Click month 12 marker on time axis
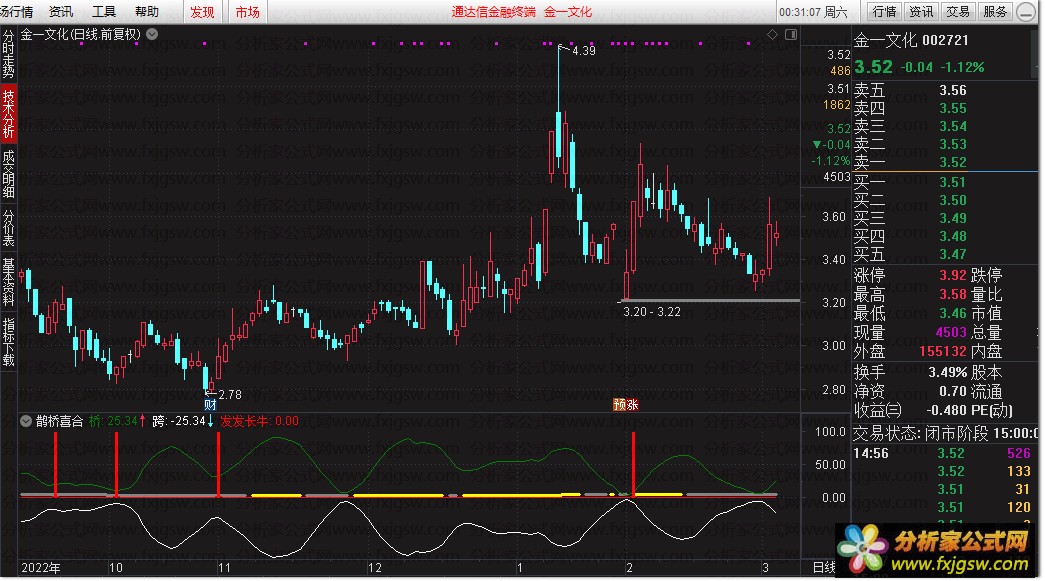The image size is (1045, 581). coord(375,568)
